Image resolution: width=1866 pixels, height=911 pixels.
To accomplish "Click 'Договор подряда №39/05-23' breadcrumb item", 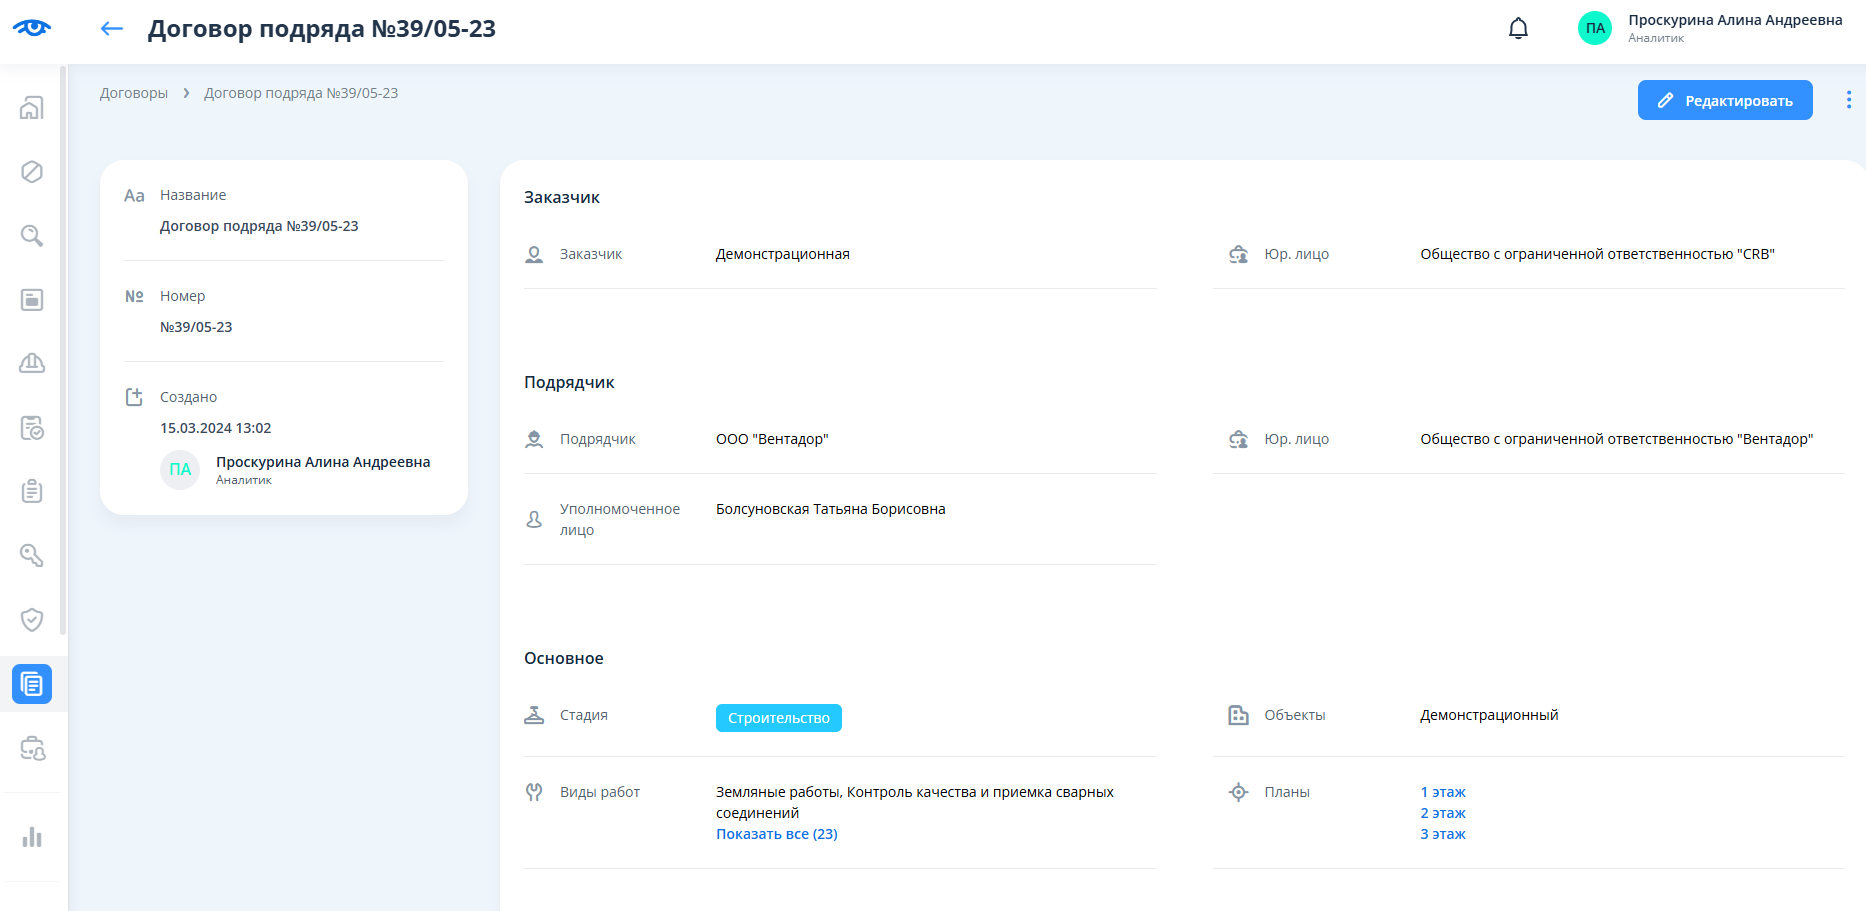I will [301, 93].
